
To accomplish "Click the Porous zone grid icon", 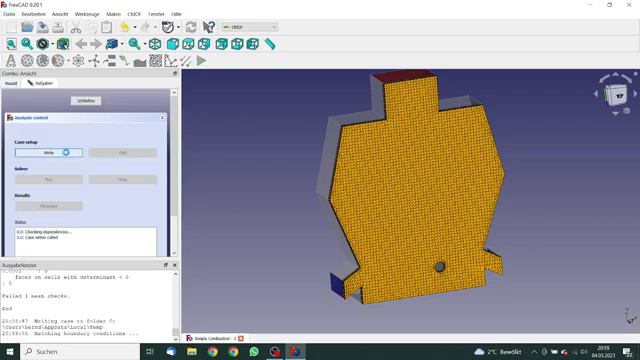I will click(155, 61).
